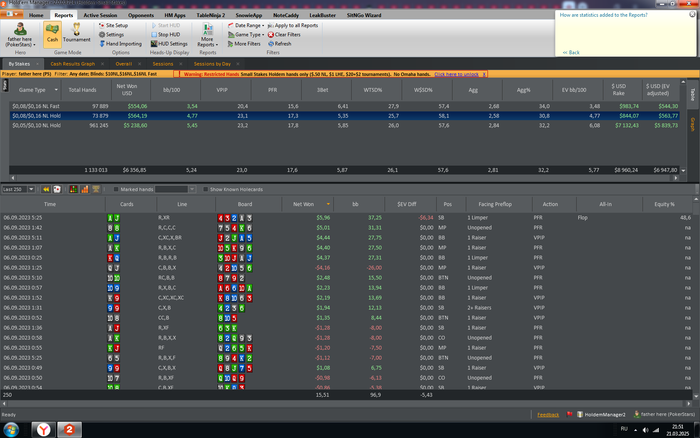Open the SitNGo Wizard ribbon tab
This screenshot has height=438, width=700.
tap(364, 15)
